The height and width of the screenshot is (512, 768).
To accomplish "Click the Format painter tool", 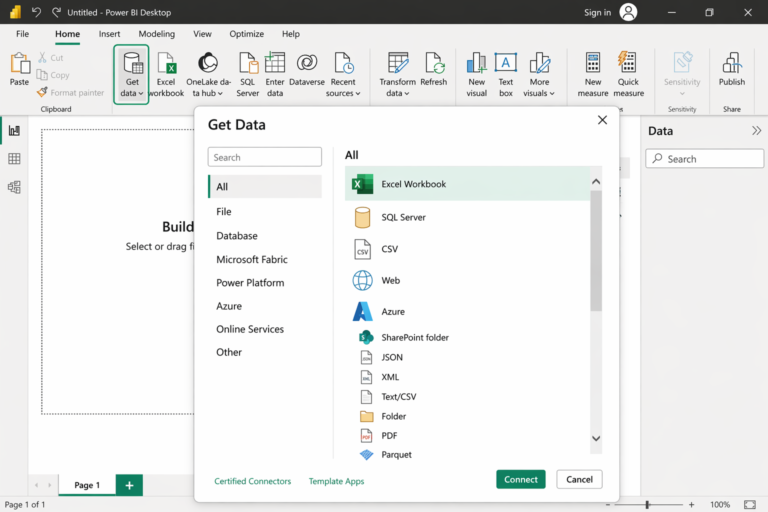I will tap(71, 93).
